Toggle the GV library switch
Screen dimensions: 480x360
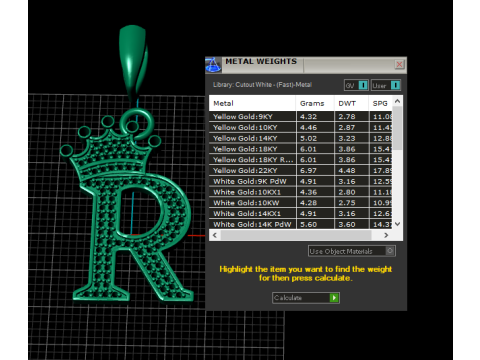pyautogui.click(x=356, y=85)
